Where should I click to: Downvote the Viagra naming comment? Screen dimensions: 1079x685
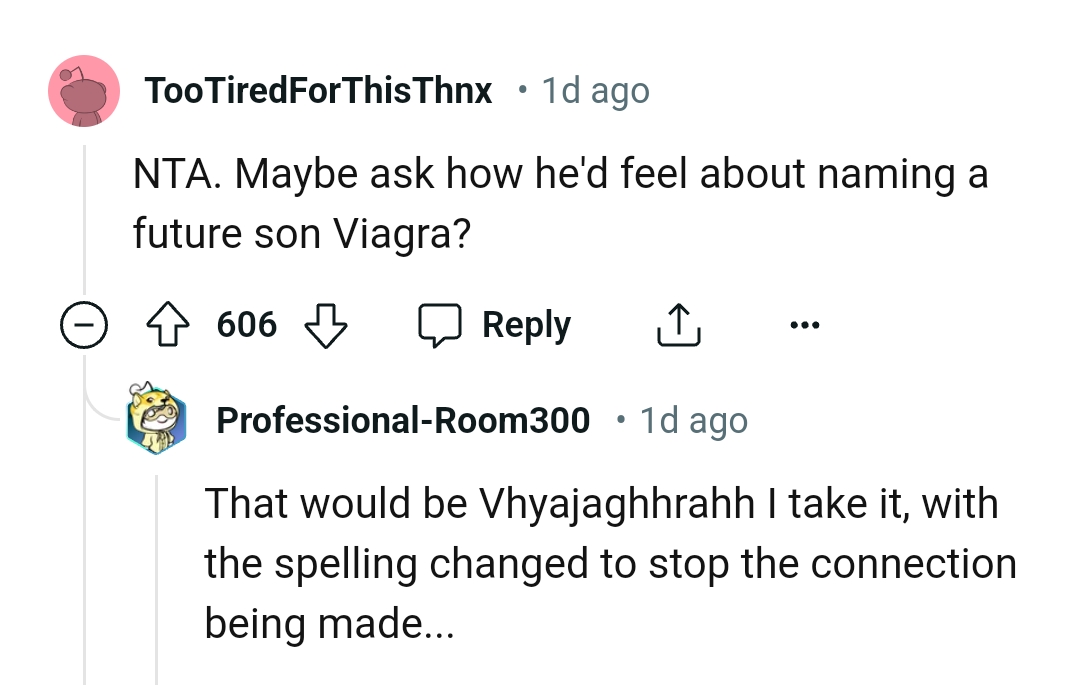tap(327, 323)
